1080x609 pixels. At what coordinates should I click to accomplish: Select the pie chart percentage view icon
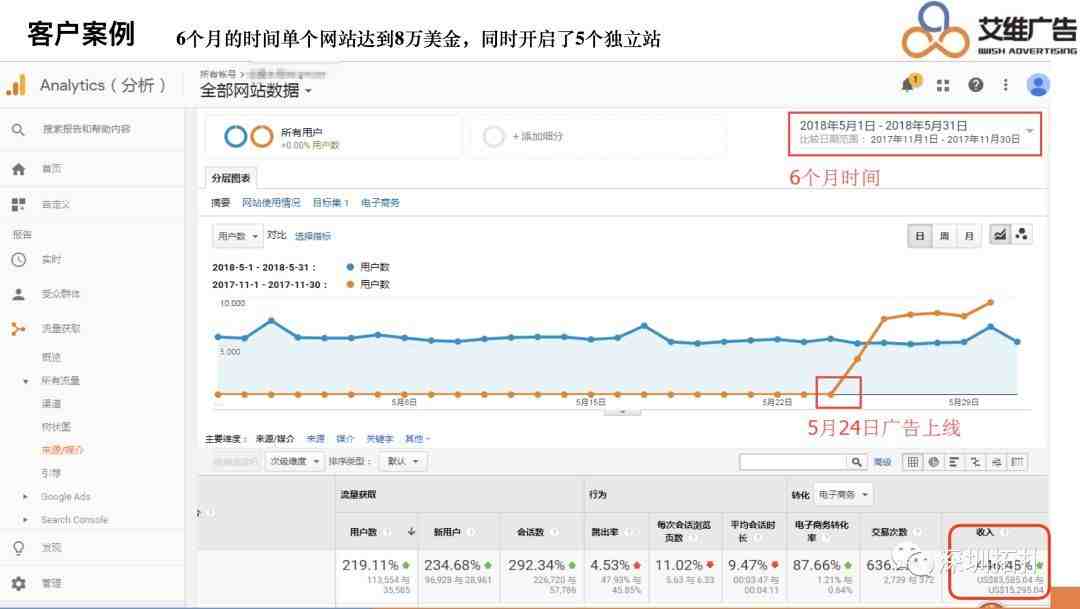click(x=933, y=462)
